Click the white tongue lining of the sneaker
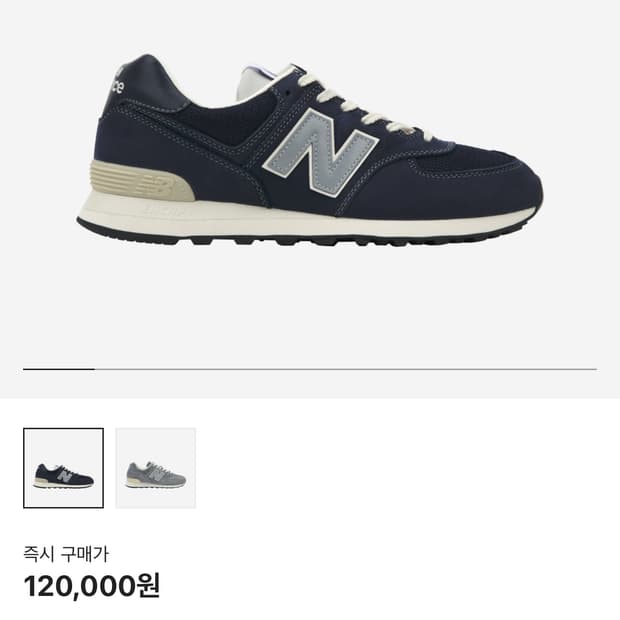Viewport: 620px width, 620px height. point(257,83)
